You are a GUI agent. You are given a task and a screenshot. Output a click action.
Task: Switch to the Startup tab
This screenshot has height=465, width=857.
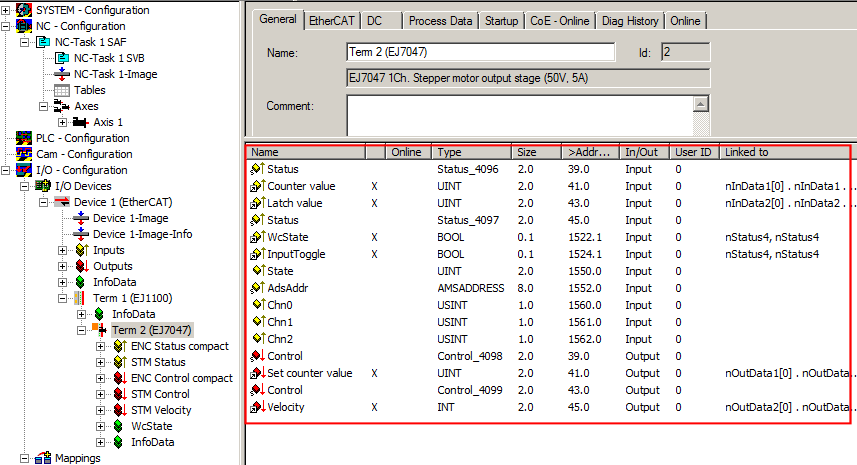(501, 21)
